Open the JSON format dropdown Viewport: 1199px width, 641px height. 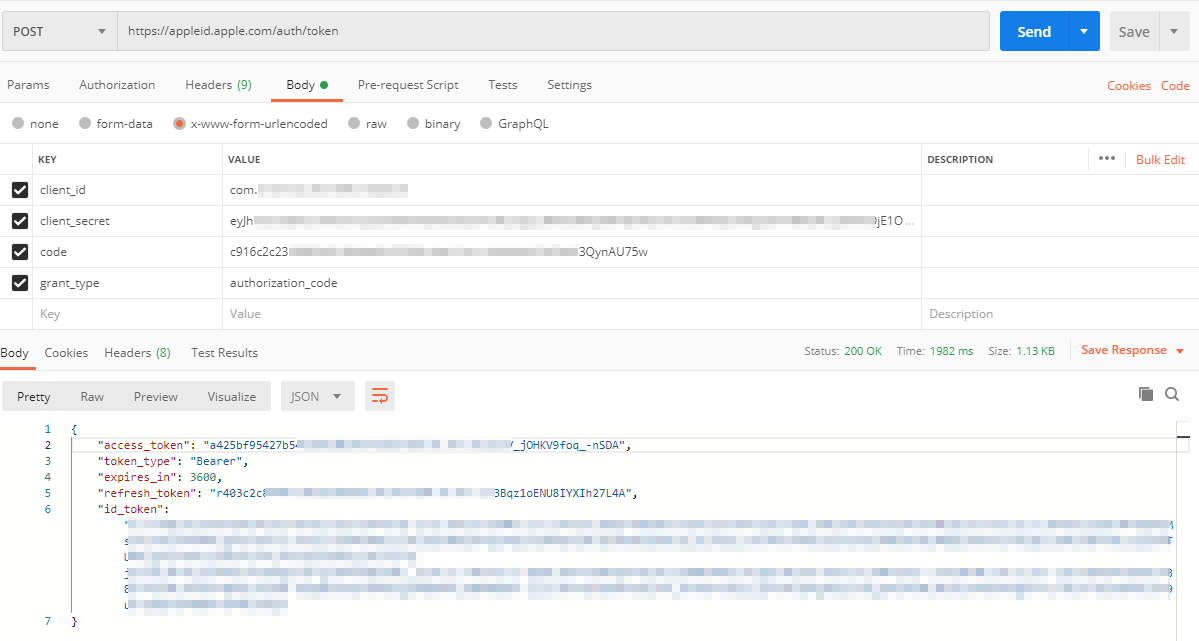[317, 396]
